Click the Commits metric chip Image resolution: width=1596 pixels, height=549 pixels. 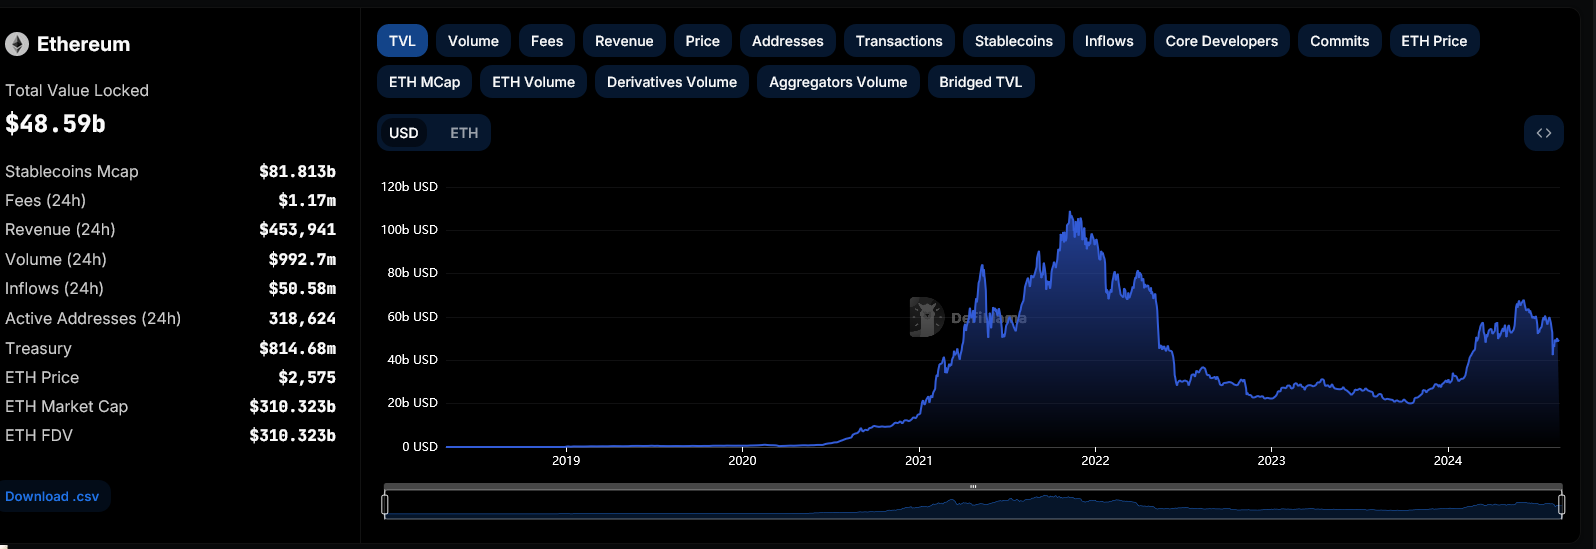pyautogui.click(x=1339, y=41)
